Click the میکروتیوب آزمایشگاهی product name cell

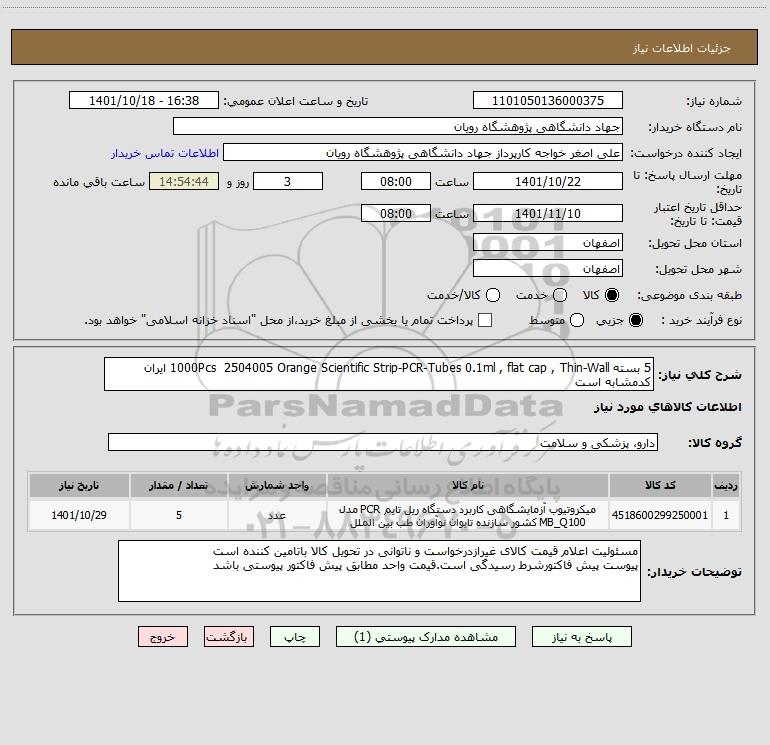[x=468, y=515]
